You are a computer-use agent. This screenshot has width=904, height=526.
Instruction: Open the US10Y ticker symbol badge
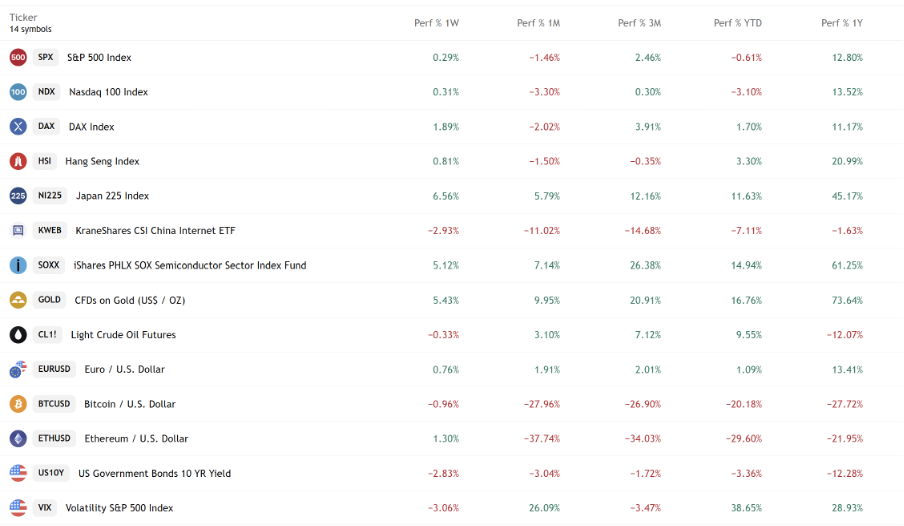(x=50, y=473)
